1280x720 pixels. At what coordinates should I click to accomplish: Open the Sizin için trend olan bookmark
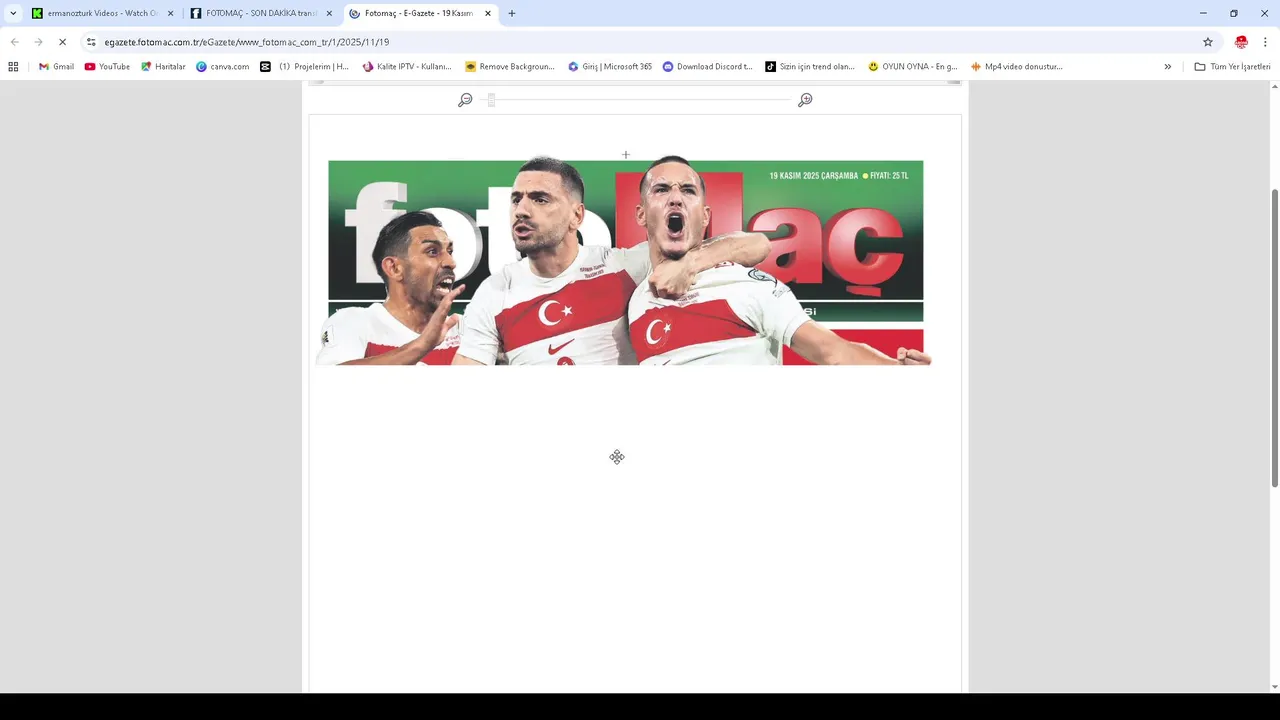pyautogui.click(x=810, y=67)
